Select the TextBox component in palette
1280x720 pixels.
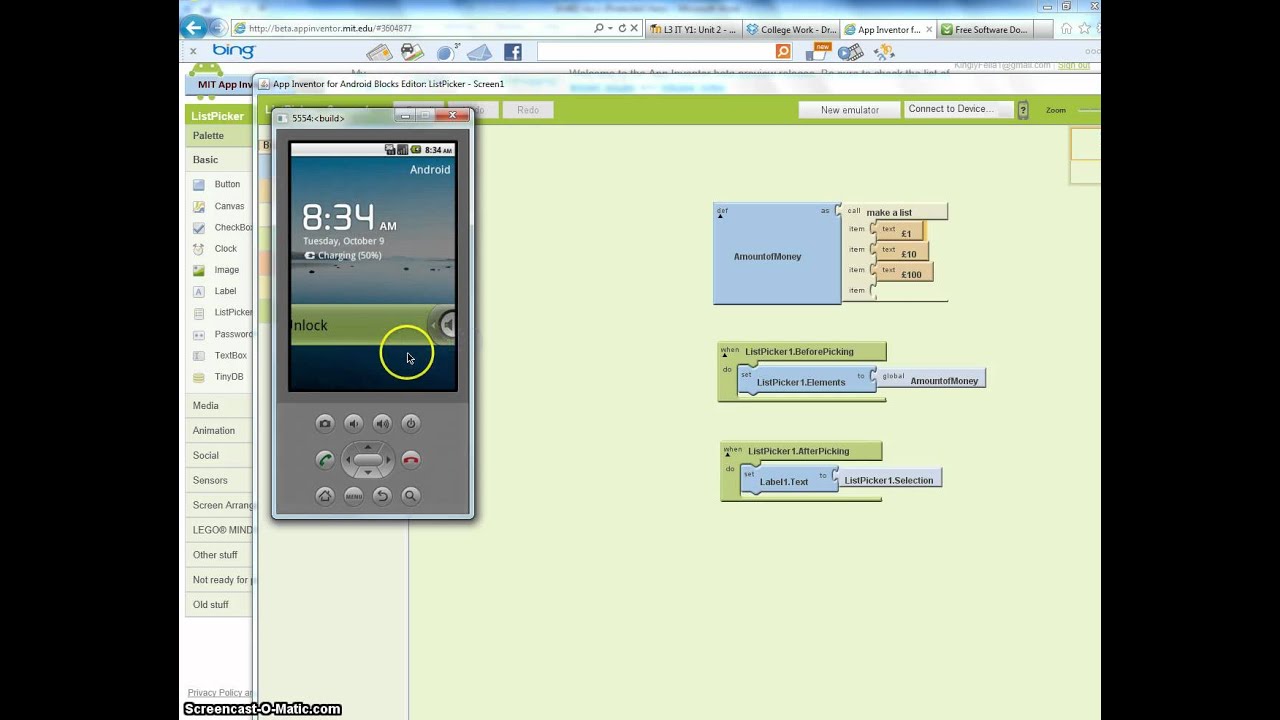[230, 356]
